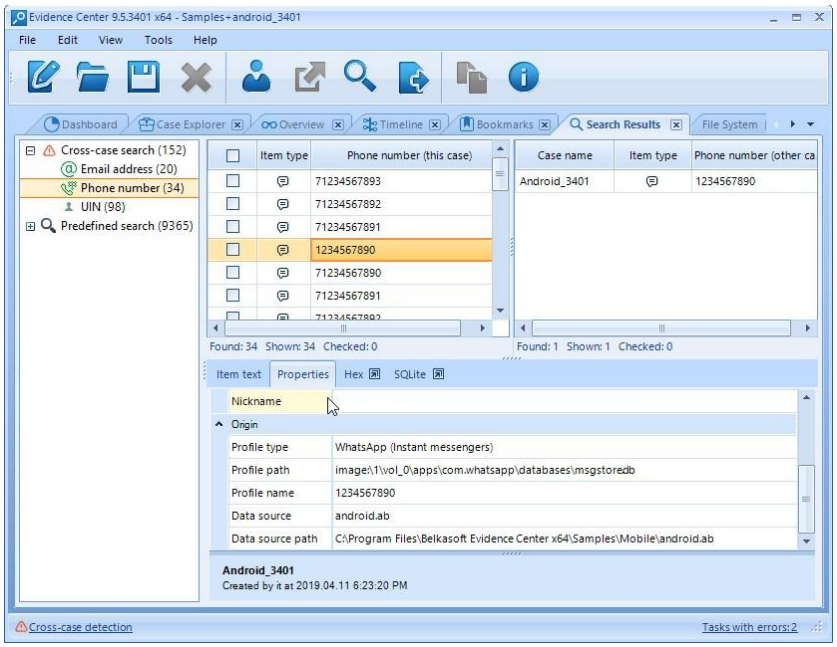This screenshot has height=647, width=837.
Task: Close the Overview tab
Action: (x=338, y=124)
